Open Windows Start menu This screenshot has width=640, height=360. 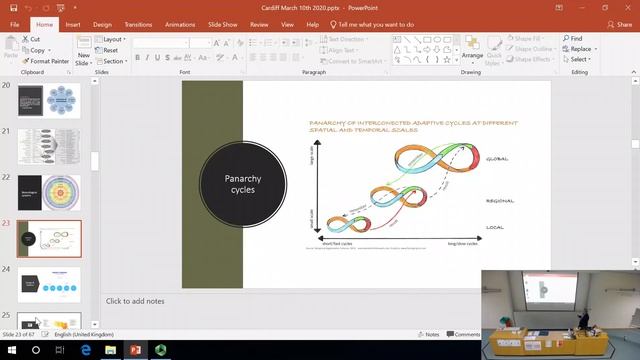pyautogui.click(x=12, y=350)
